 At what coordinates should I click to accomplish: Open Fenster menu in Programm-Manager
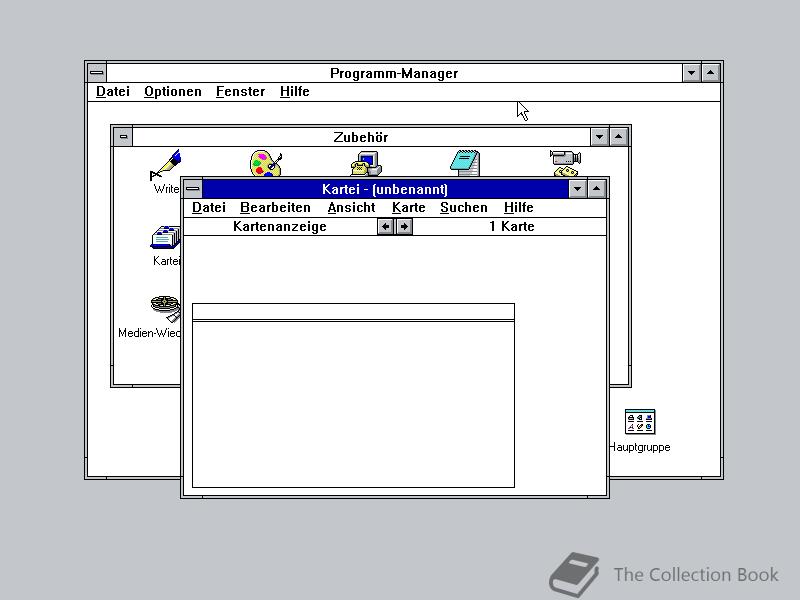tap(240, 92)
